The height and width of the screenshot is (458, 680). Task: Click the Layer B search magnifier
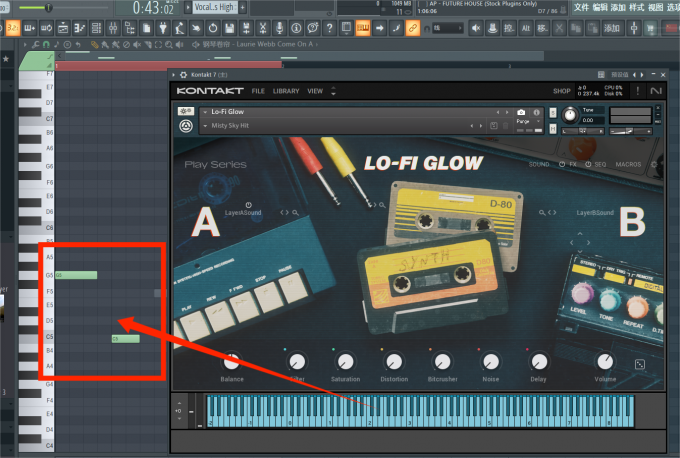click(x=542, y=213)
